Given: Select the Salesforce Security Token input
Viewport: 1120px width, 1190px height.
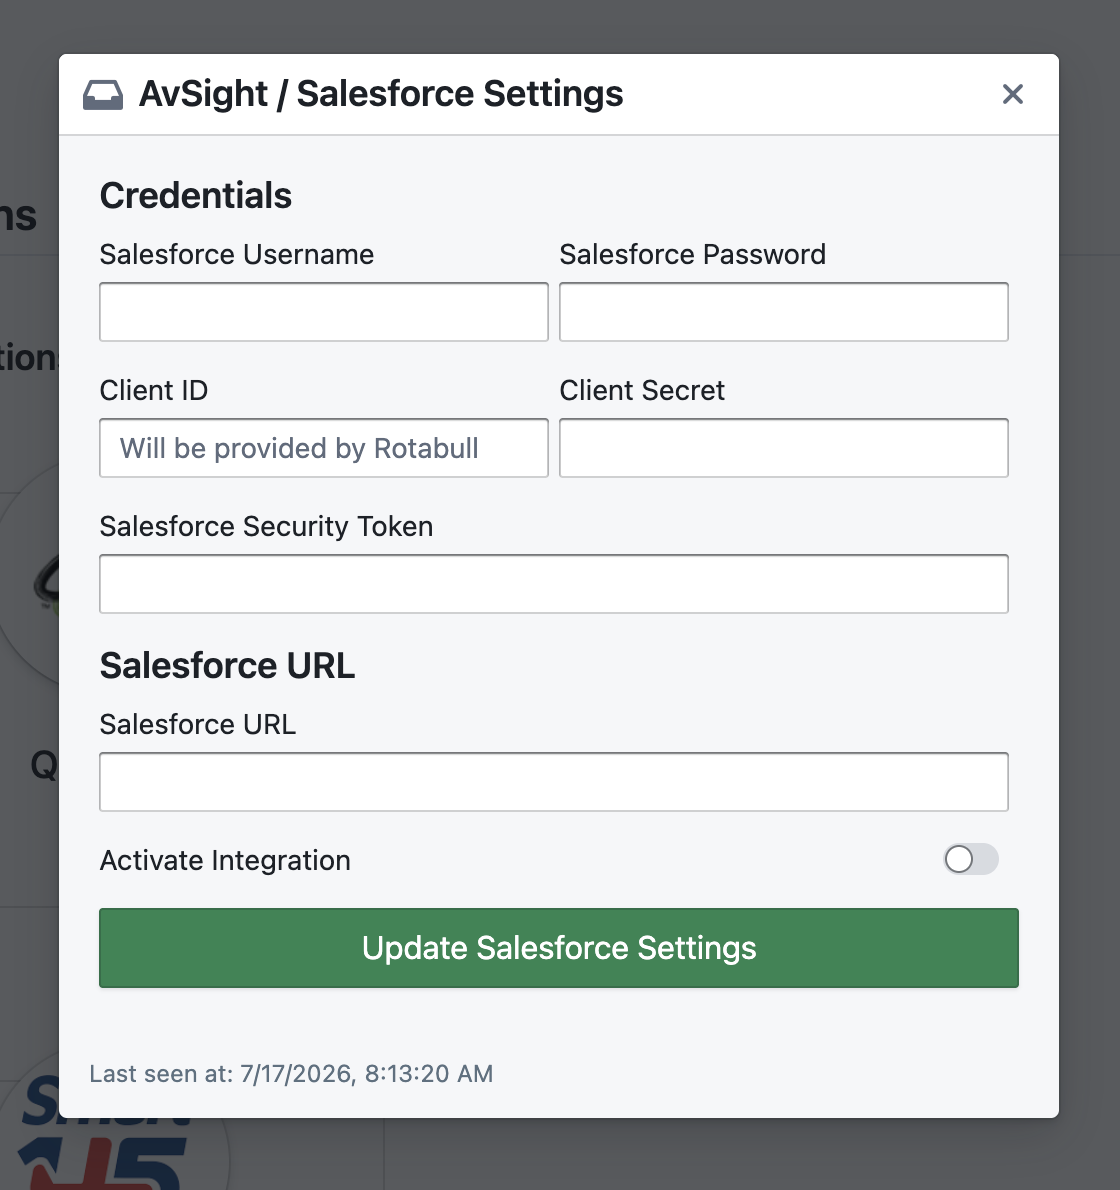Looking at the screenshot, I should [x=554, y=584].
